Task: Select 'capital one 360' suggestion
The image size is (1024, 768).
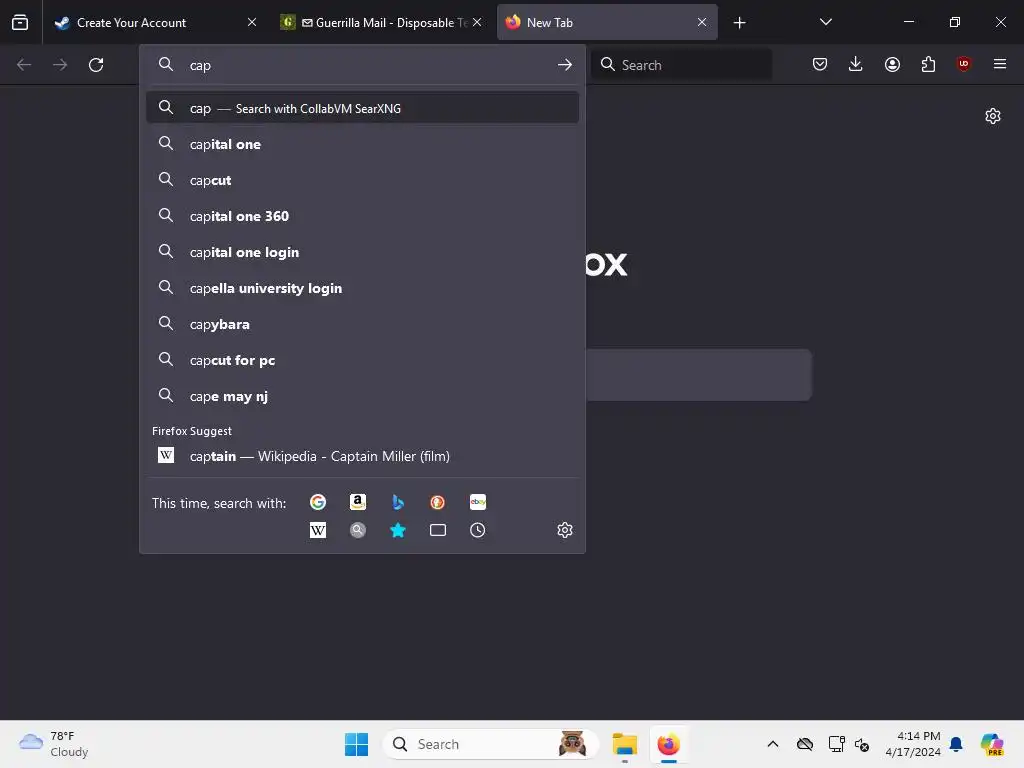Action: pyautogui.click(x=362, y=216)
